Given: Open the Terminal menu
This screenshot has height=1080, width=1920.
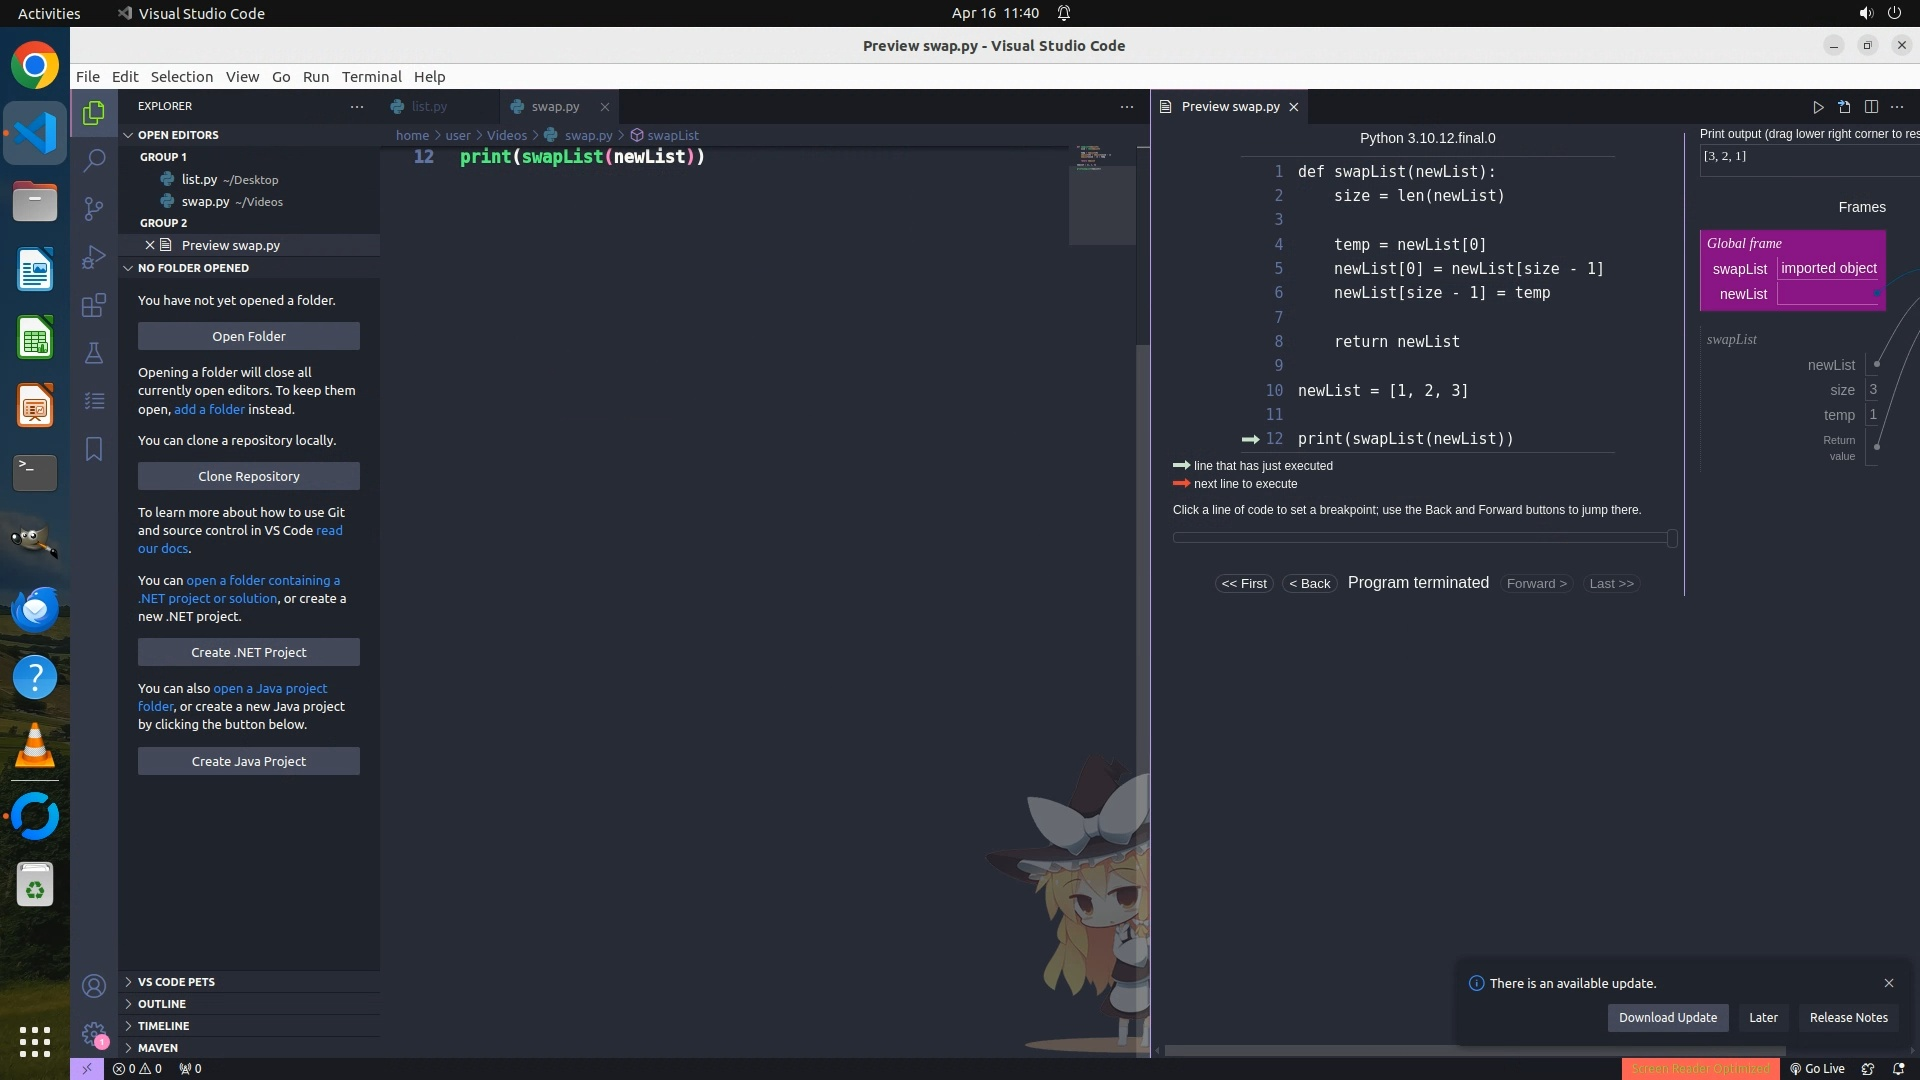Looking at the screenshot, I should pos(371,76).
